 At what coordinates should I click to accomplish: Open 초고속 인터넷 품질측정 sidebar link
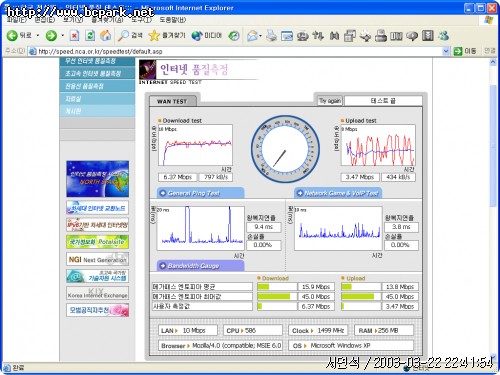pos(97,73)
